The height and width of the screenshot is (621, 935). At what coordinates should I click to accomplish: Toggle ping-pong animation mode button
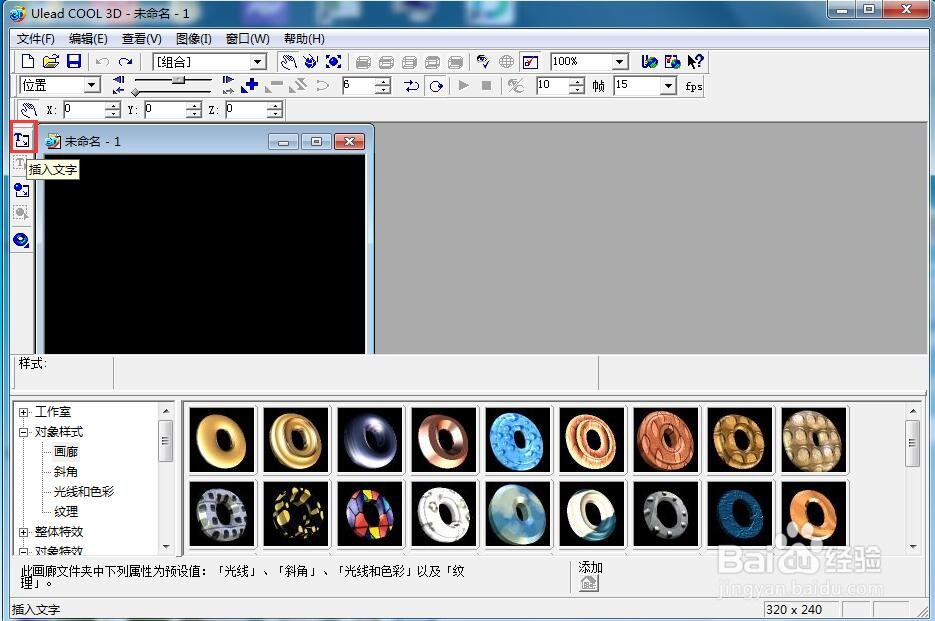(x=411, y=86)
